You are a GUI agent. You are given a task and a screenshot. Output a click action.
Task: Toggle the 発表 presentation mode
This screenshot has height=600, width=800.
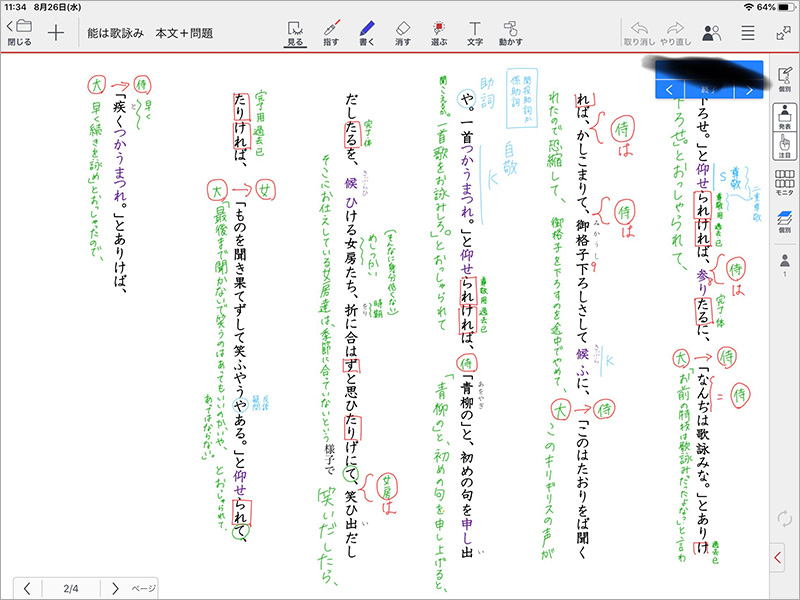point(785,117)
